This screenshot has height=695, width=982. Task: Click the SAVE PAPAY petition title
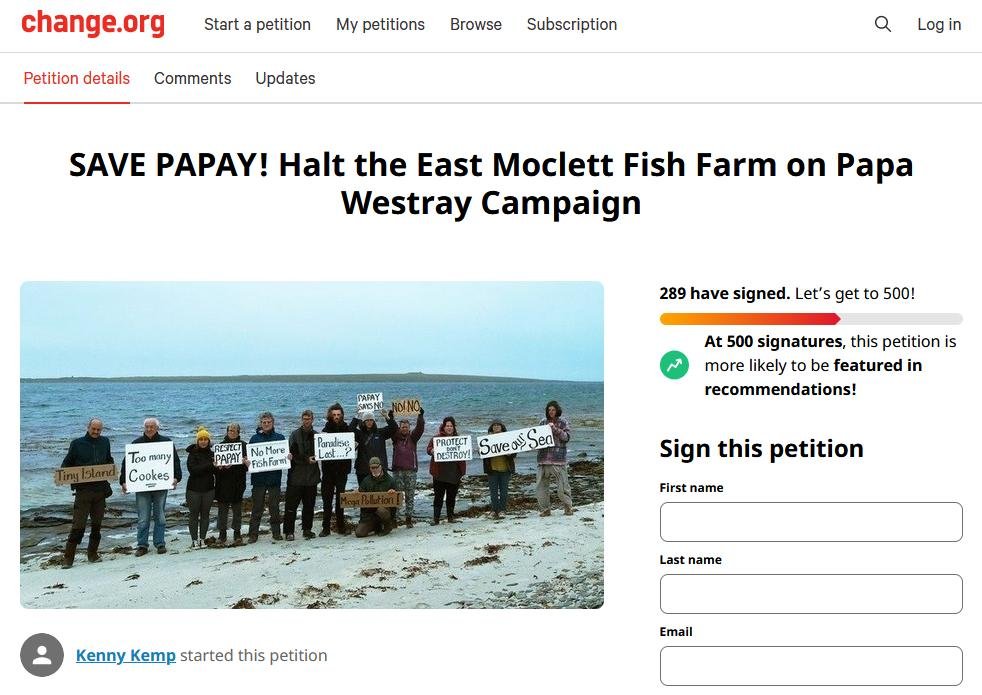[490, 183]
